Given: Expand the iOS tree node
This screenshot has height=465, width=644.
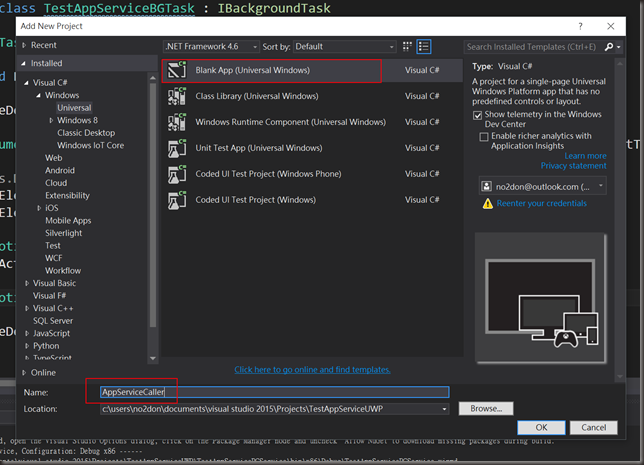Looking at the screenshot, I should 39,208.
